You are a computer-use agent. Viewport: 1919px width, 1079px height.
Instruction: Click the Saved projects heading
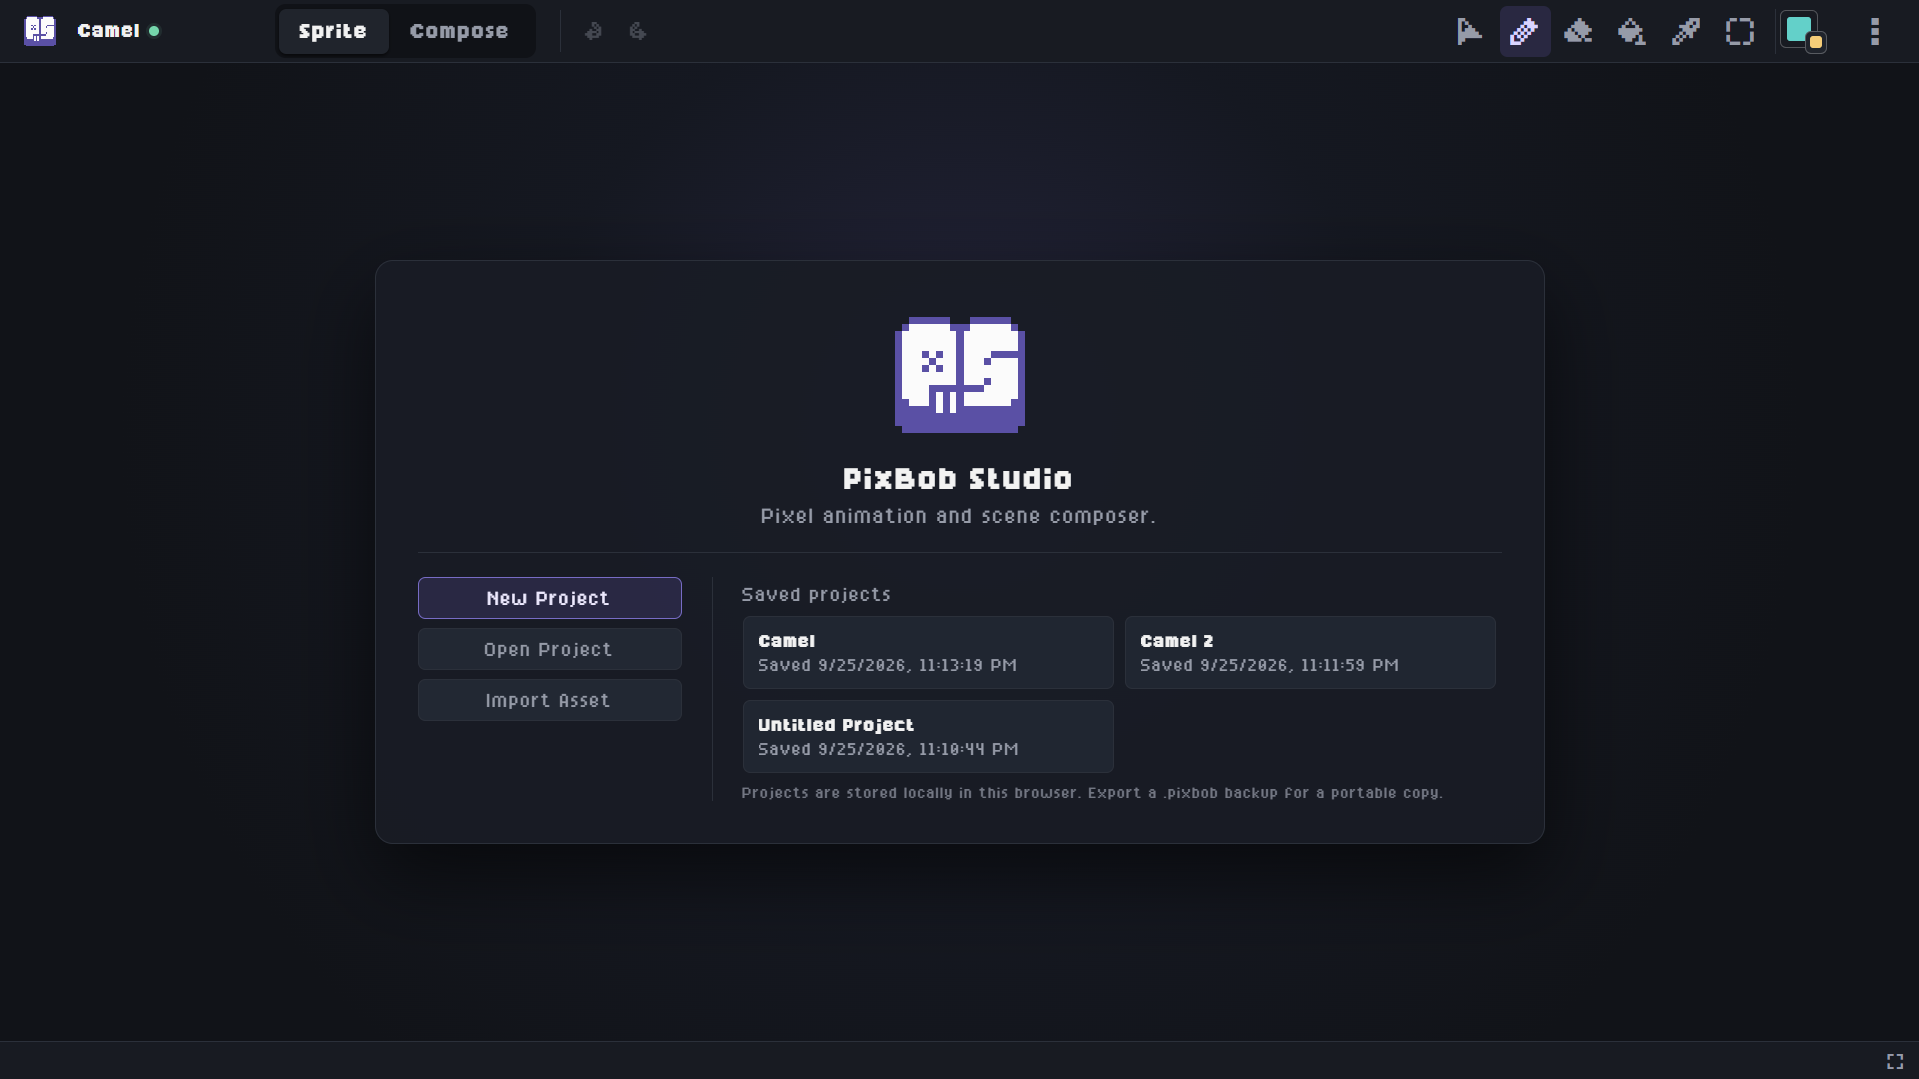point(816,594)
